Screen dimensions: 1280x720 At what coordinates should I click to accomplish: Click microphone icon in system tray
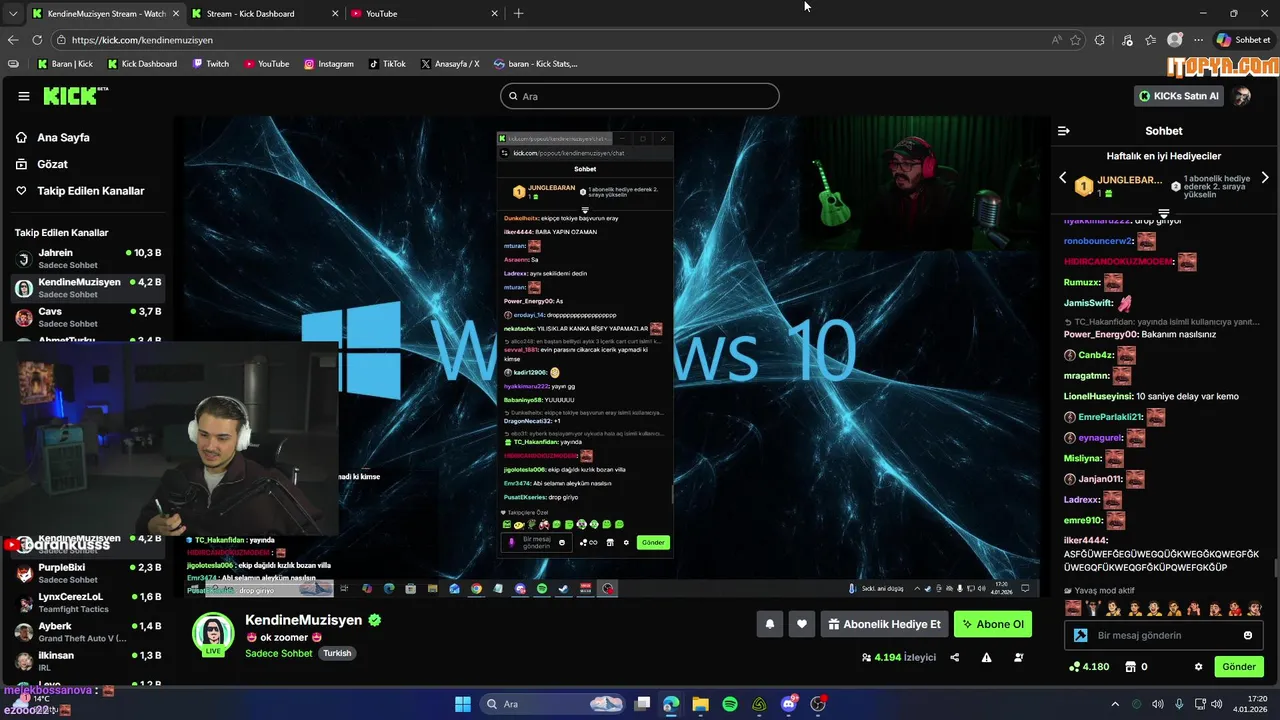1179,704
